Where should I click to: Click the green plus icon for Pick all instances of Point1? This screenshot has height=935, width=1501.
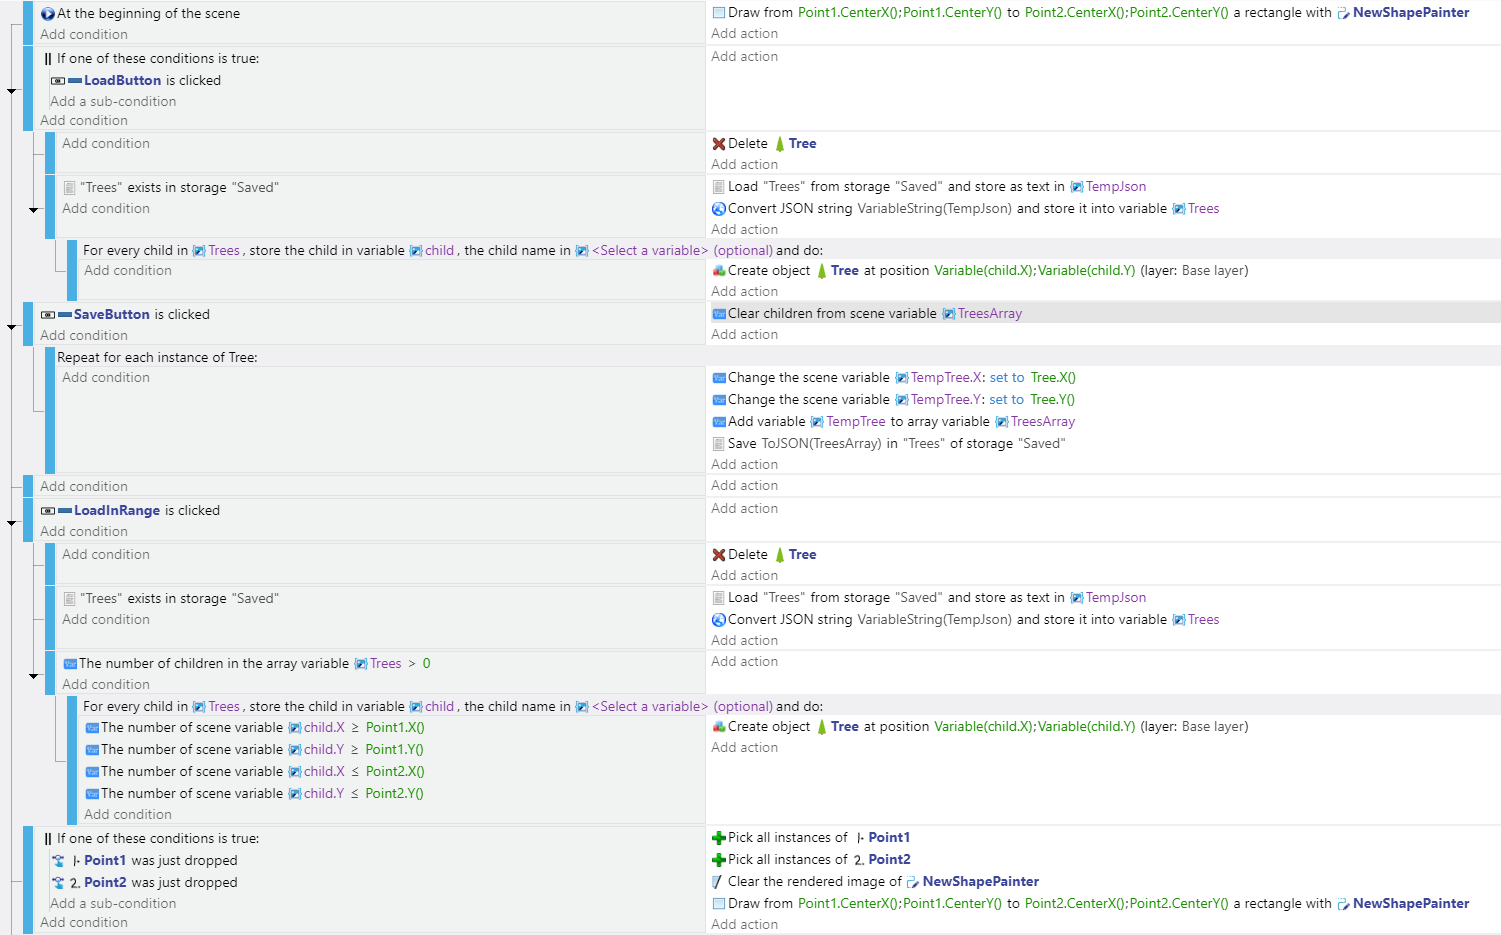tap(718, 838)
